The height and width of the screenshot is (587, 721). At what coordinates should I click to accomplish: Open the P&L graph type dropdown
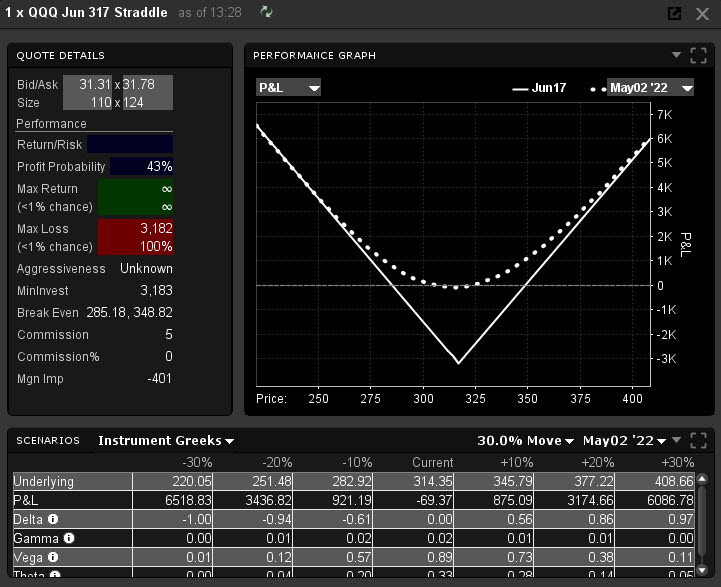point(288,87)
